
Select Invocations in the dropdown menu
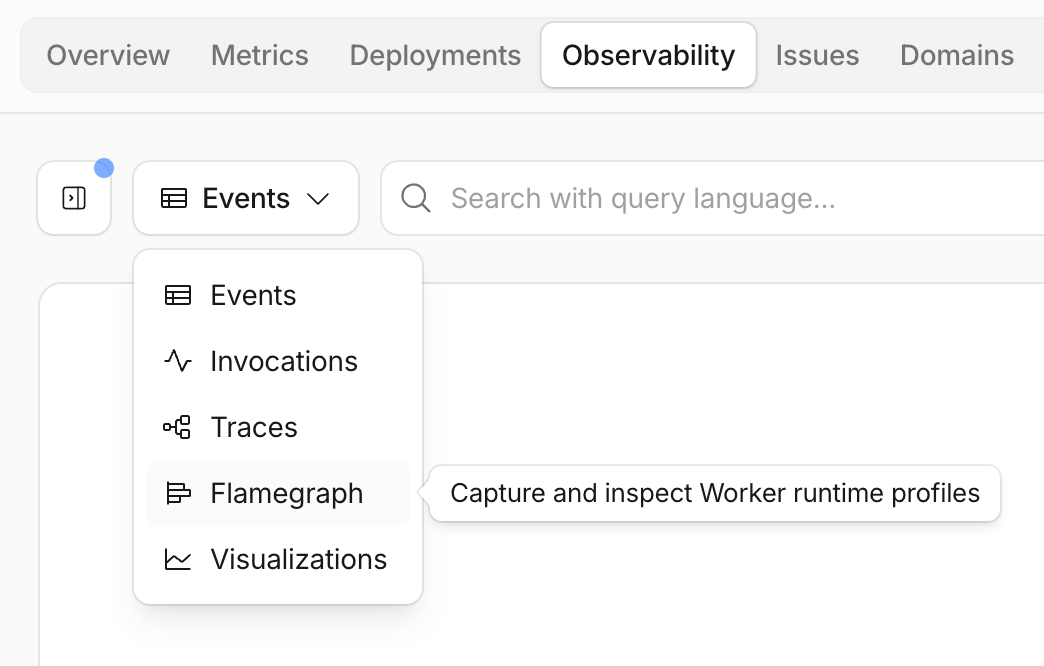coord(278,361)
